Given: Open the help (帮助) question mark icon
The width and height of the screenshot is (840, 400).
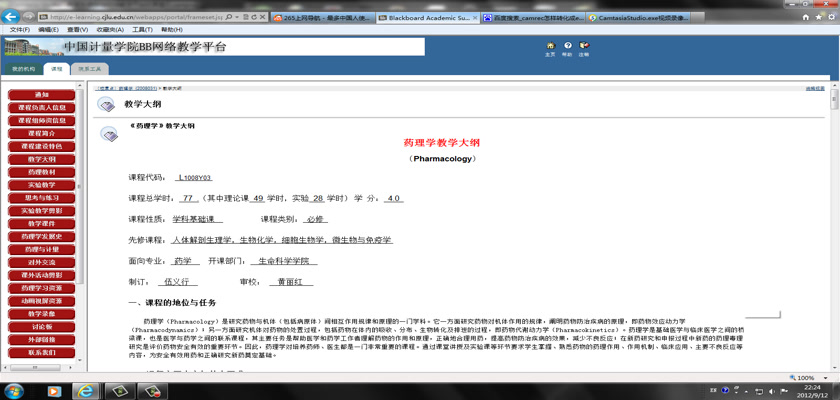Looking at the screenshot, I should (567, 46).
